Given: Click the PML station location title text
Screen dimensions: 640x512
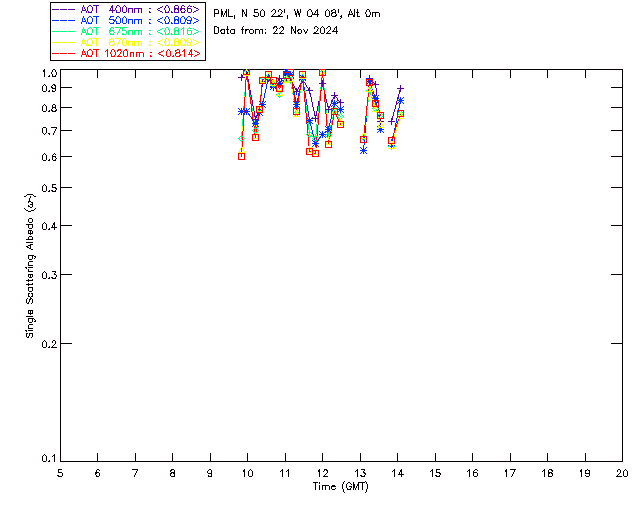Looking at the screenshot, I should 297,14.
